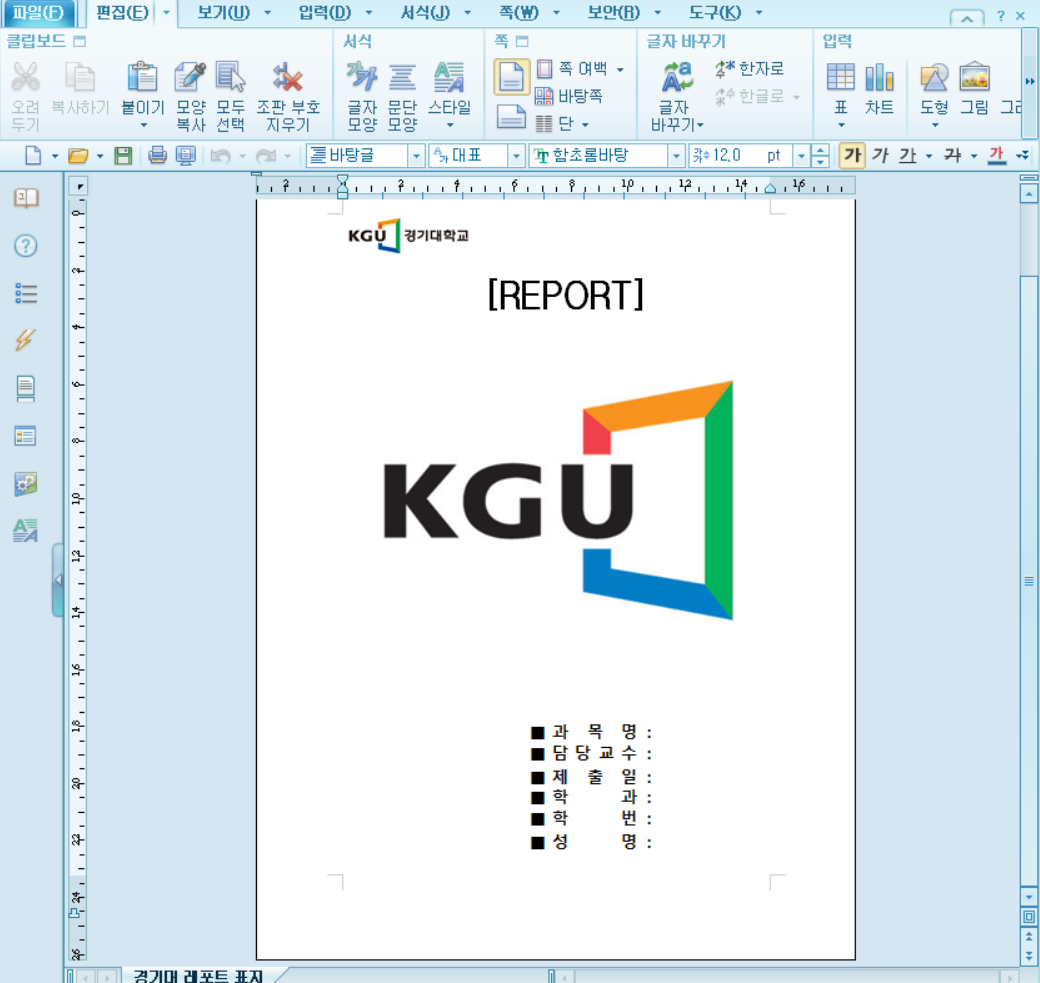
Task: Click the large KGU logo image
Action: 558,500
